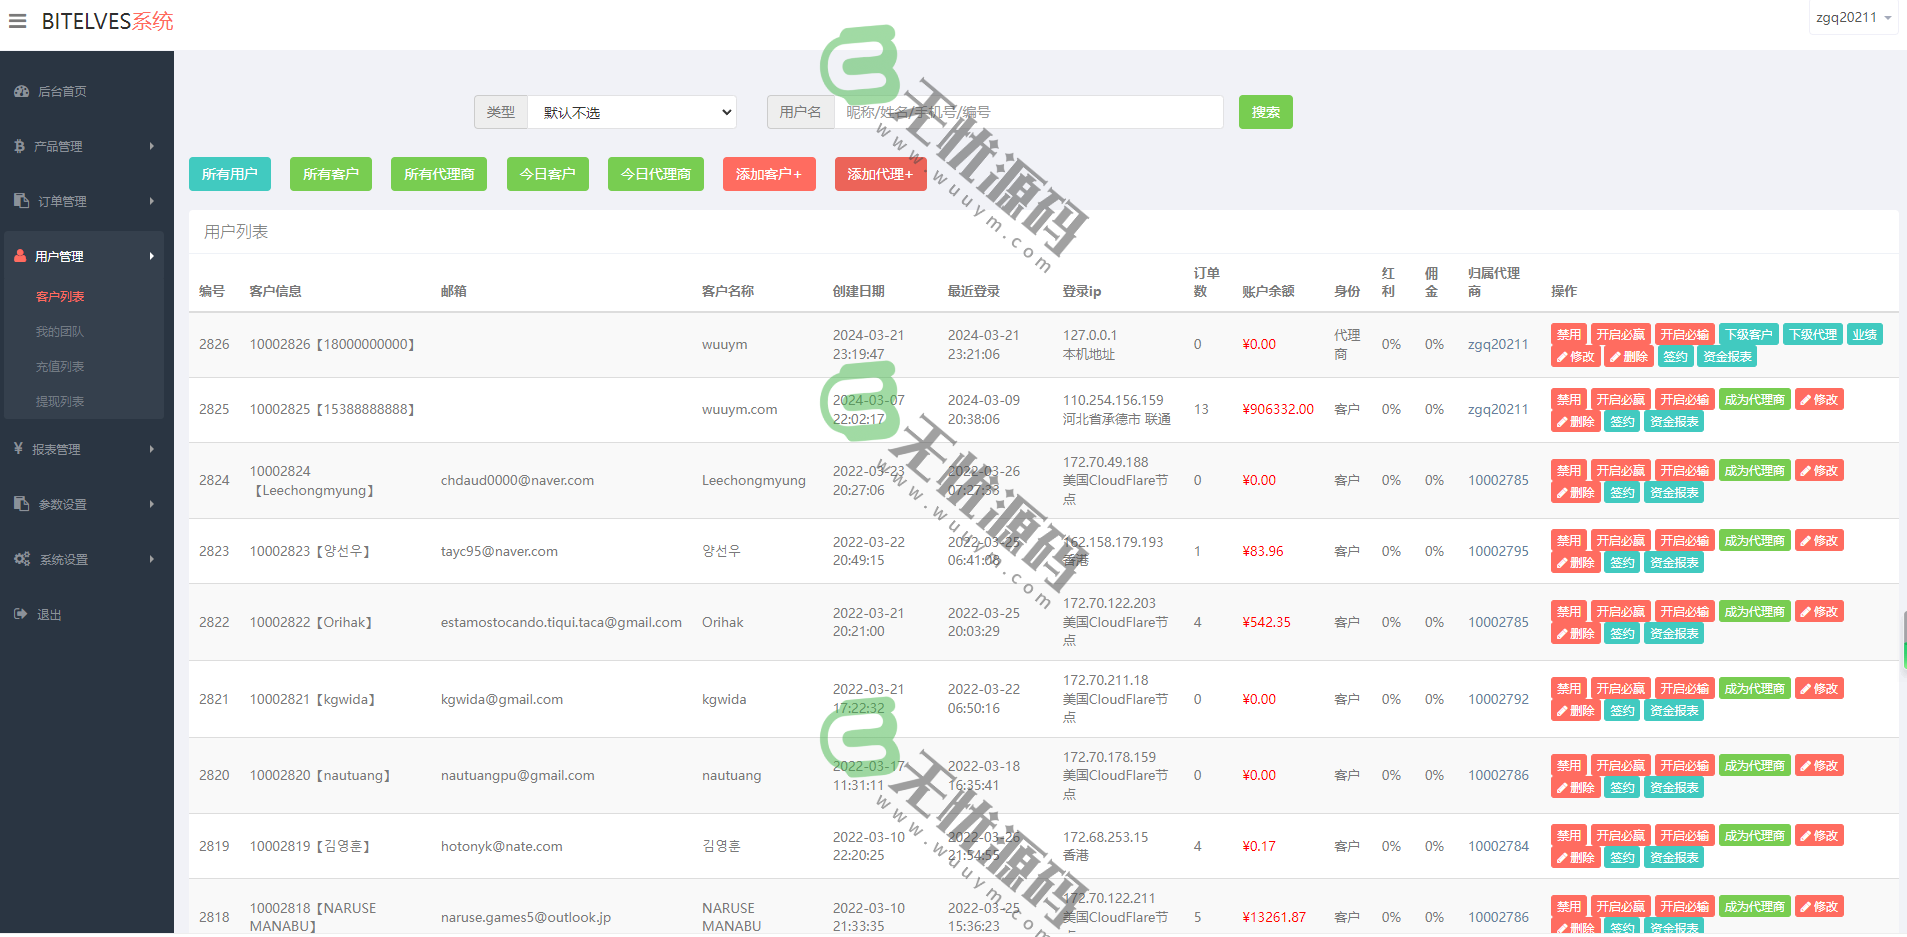Screen dimensions: 1907x937
Task: Open the 类型 dropdown selector
Action: pyautogui.click(x=631, y=112)
